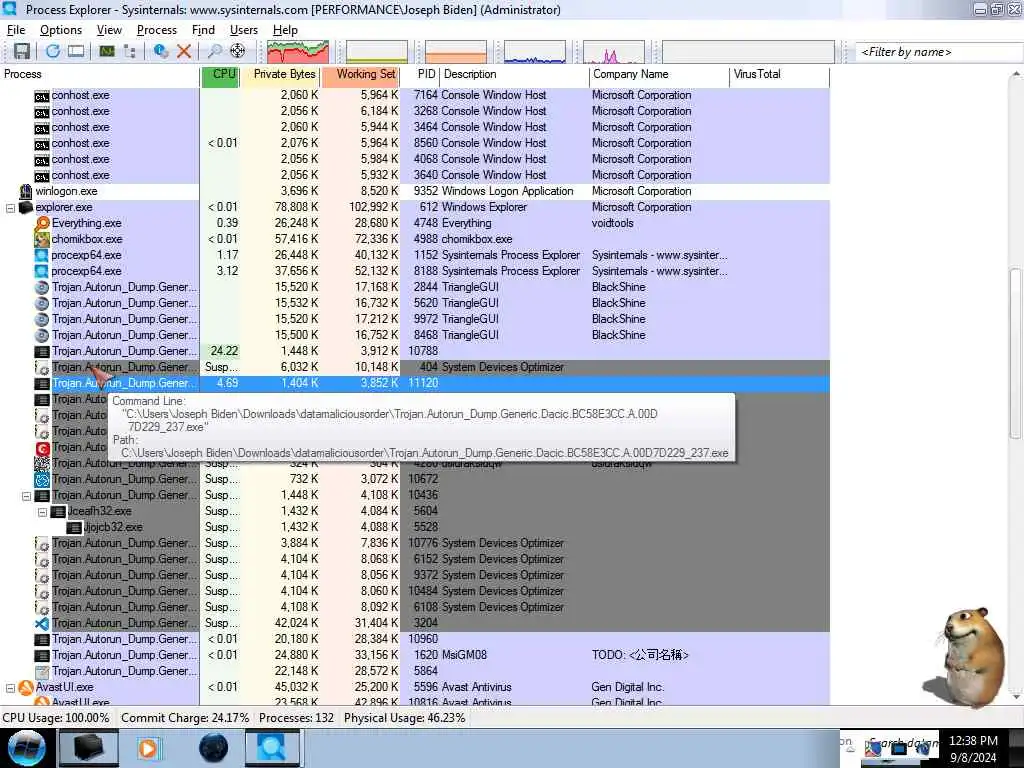This screenshot has height=768, width=1024.
Task: Sort by the CPU column header
Action: 220,74
